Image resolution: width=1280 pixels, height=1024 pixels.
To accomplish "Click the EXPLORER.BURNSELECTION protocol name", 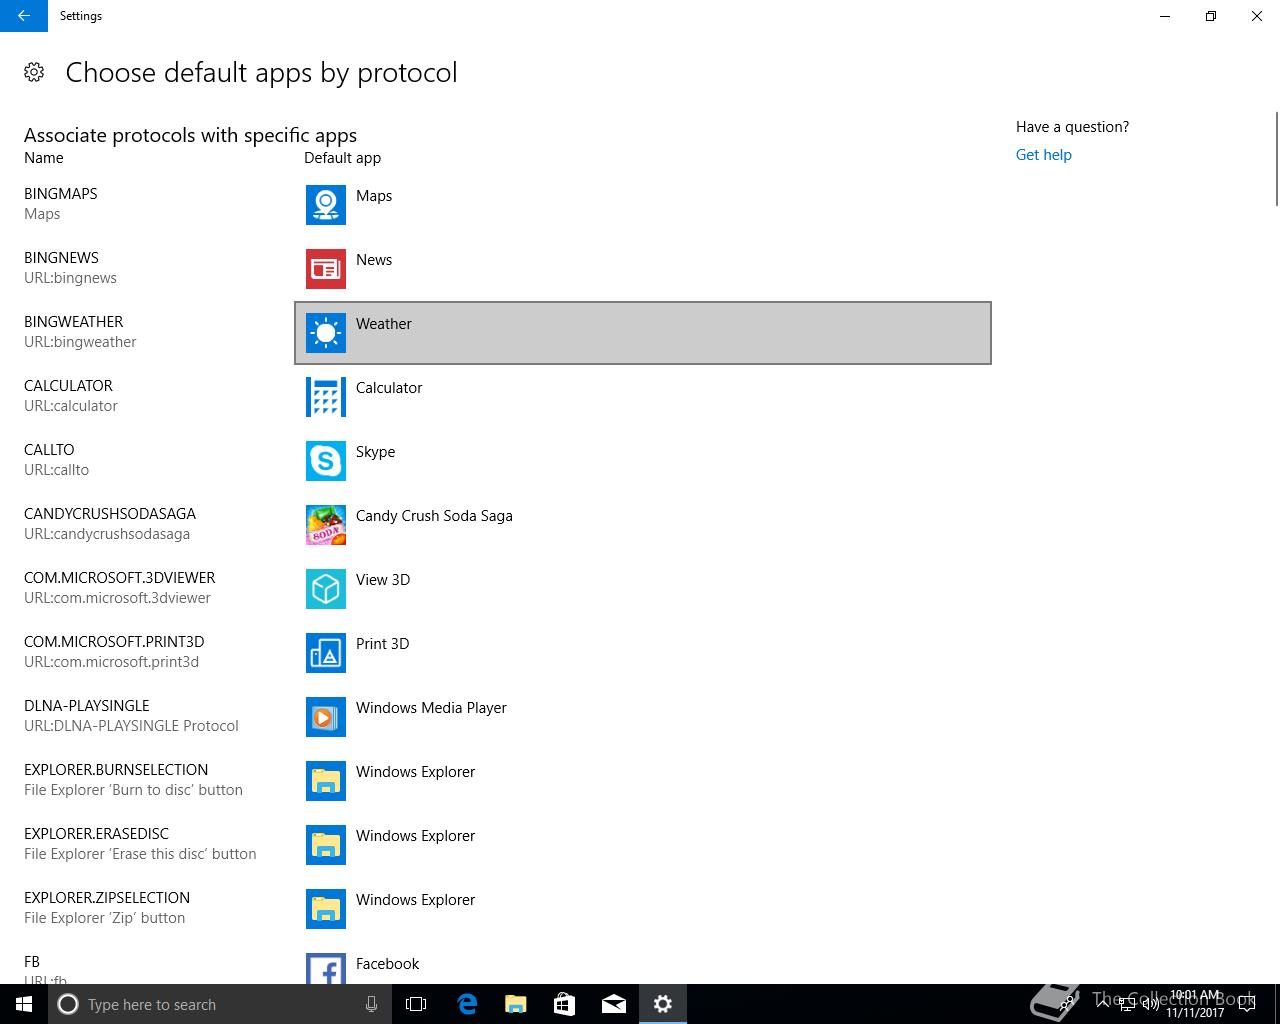I will pos(116,770).
